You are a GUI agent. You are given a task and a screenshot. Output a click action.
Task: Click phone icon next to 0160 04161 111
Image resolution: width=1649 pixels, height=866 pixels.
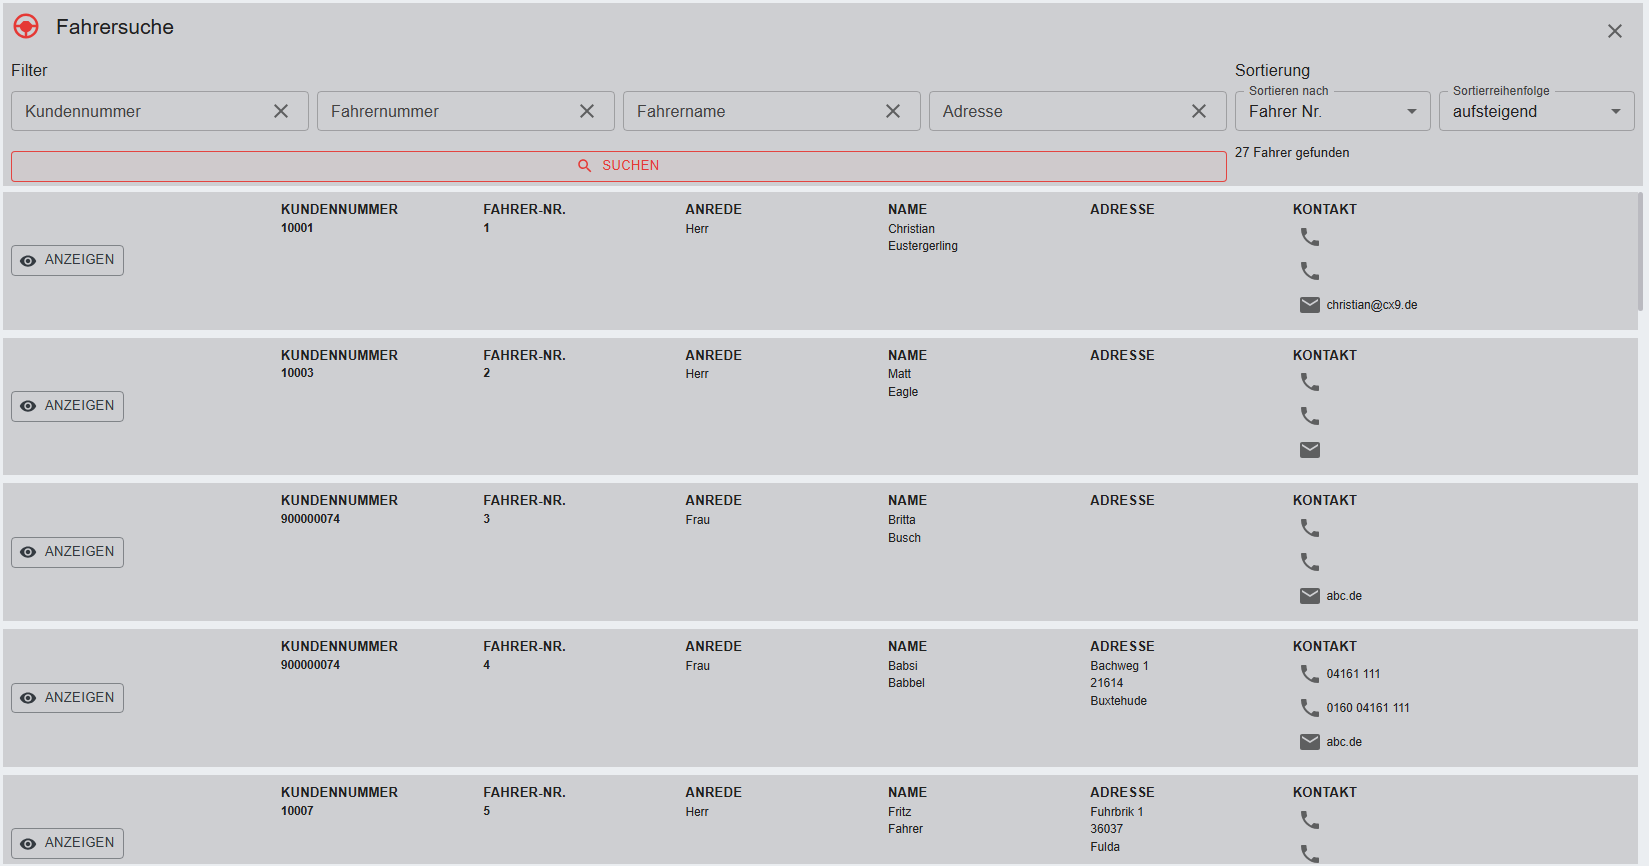tap(1309, 708)
